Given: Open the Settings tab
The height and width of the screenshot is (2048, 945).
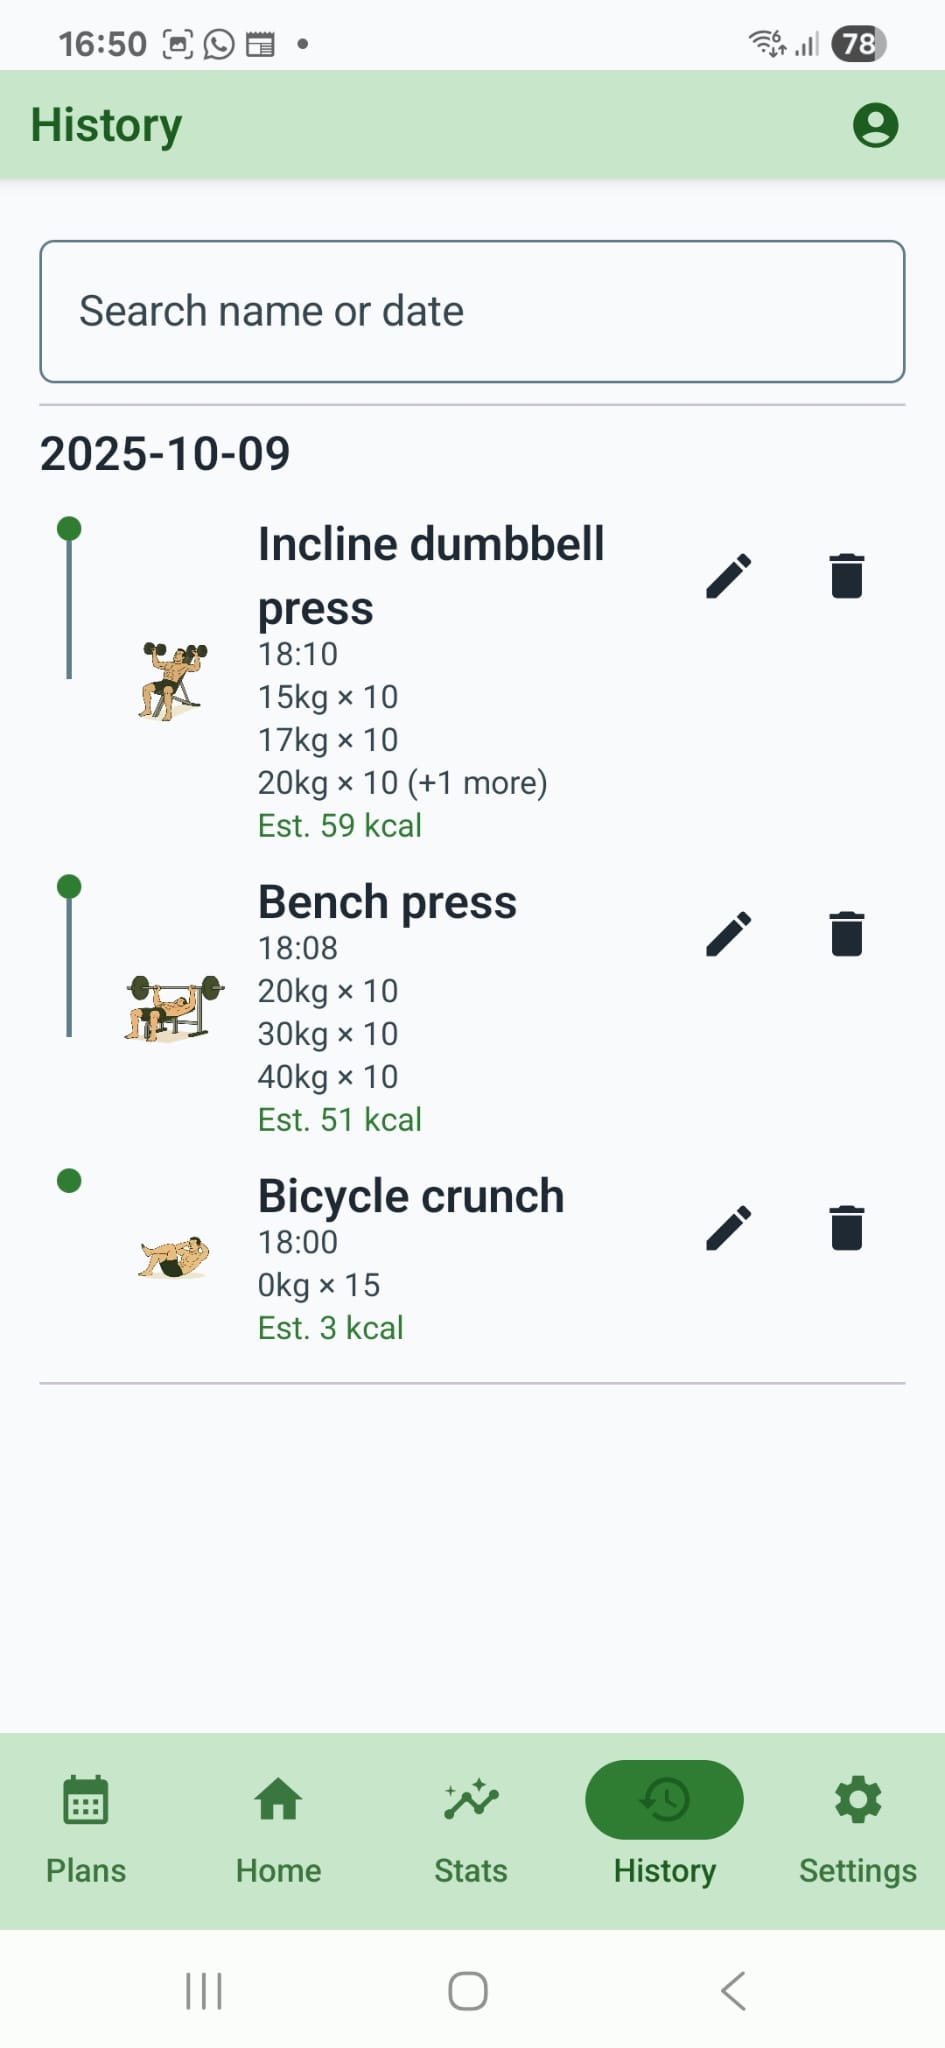Looking at the screenshot, I should point(857,1828).
